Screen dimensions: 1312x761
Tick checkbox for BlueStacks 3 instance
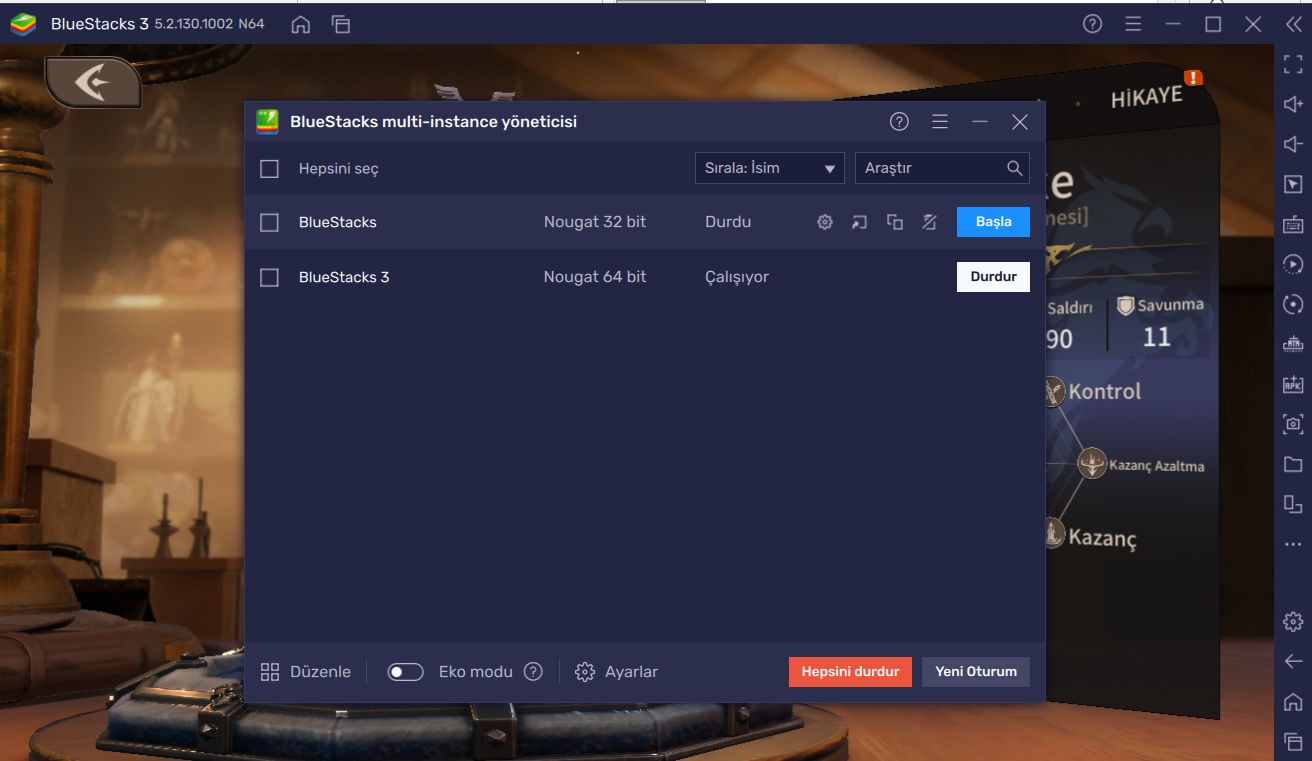click(x=269, y=277)
